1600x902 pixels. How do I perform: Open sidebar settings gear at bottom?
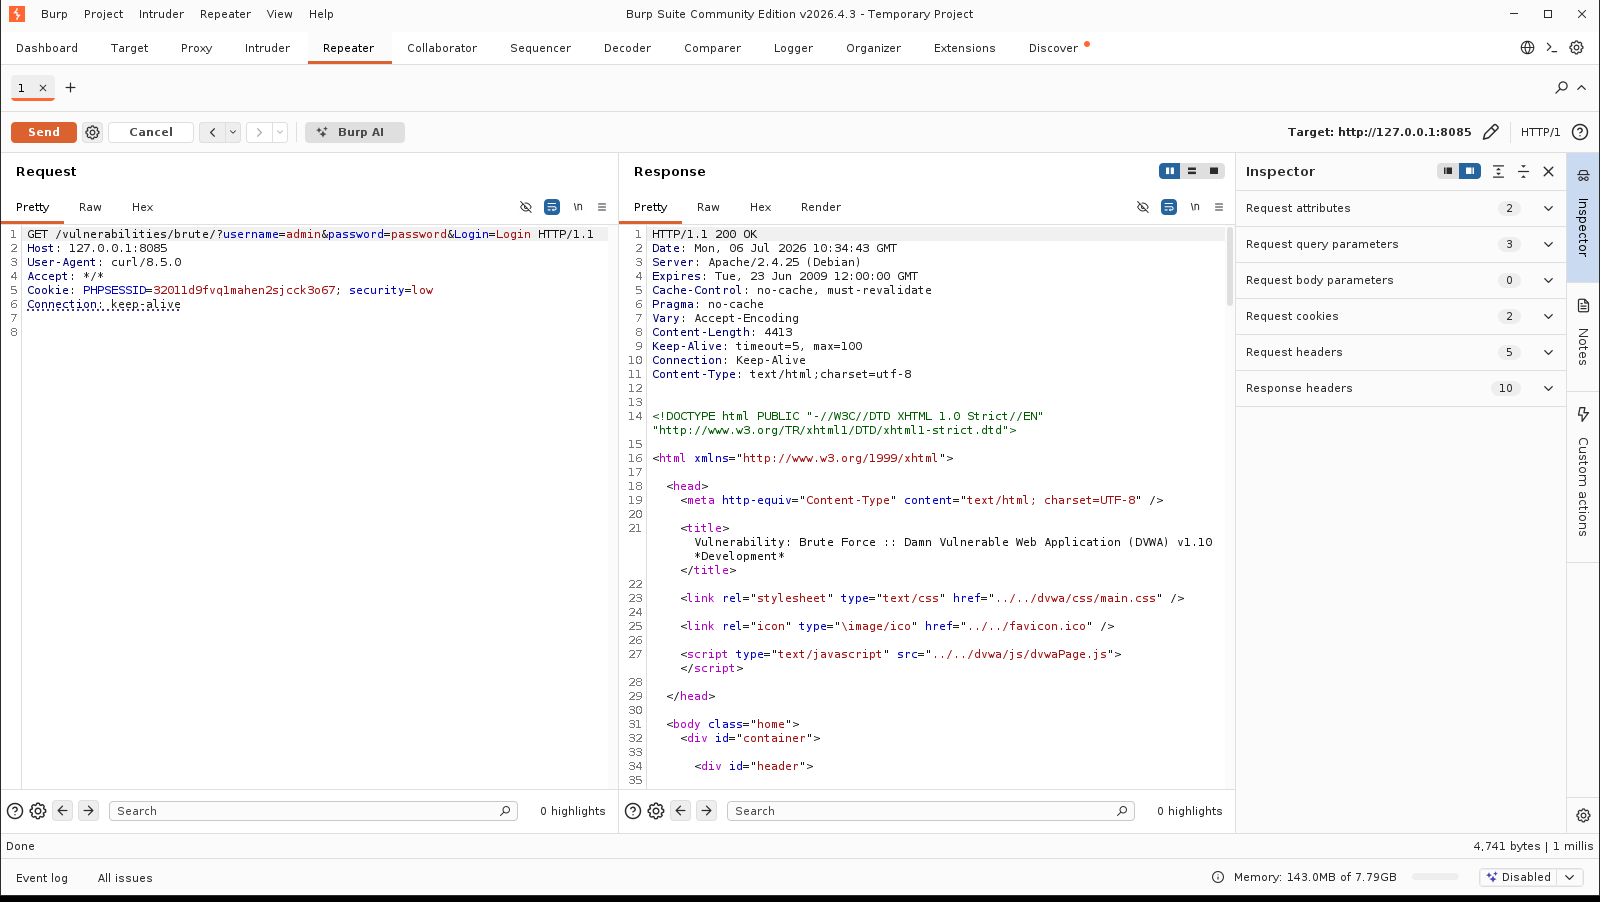pos(1583,815)
